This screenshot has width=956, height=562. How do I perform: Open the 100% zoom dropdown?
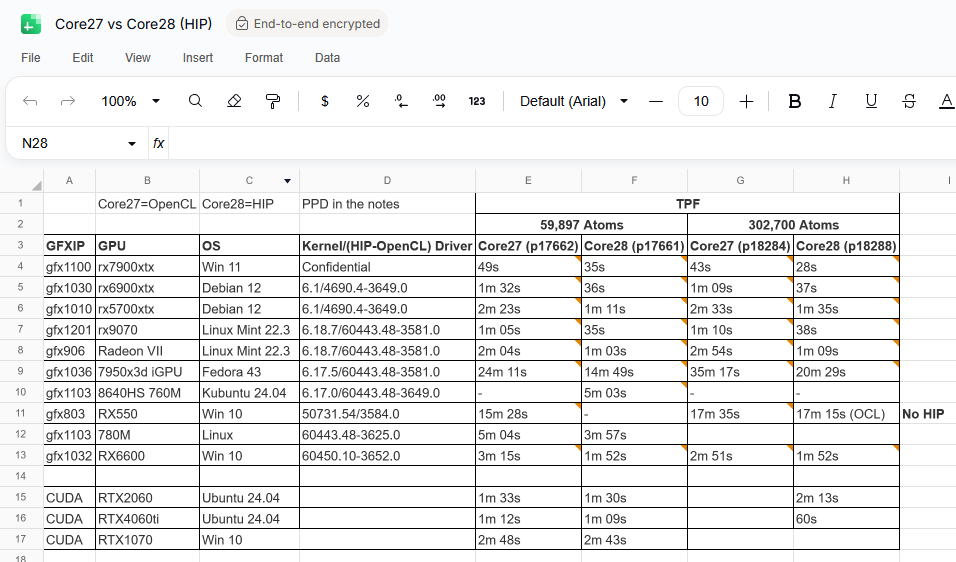coord(131,101)
